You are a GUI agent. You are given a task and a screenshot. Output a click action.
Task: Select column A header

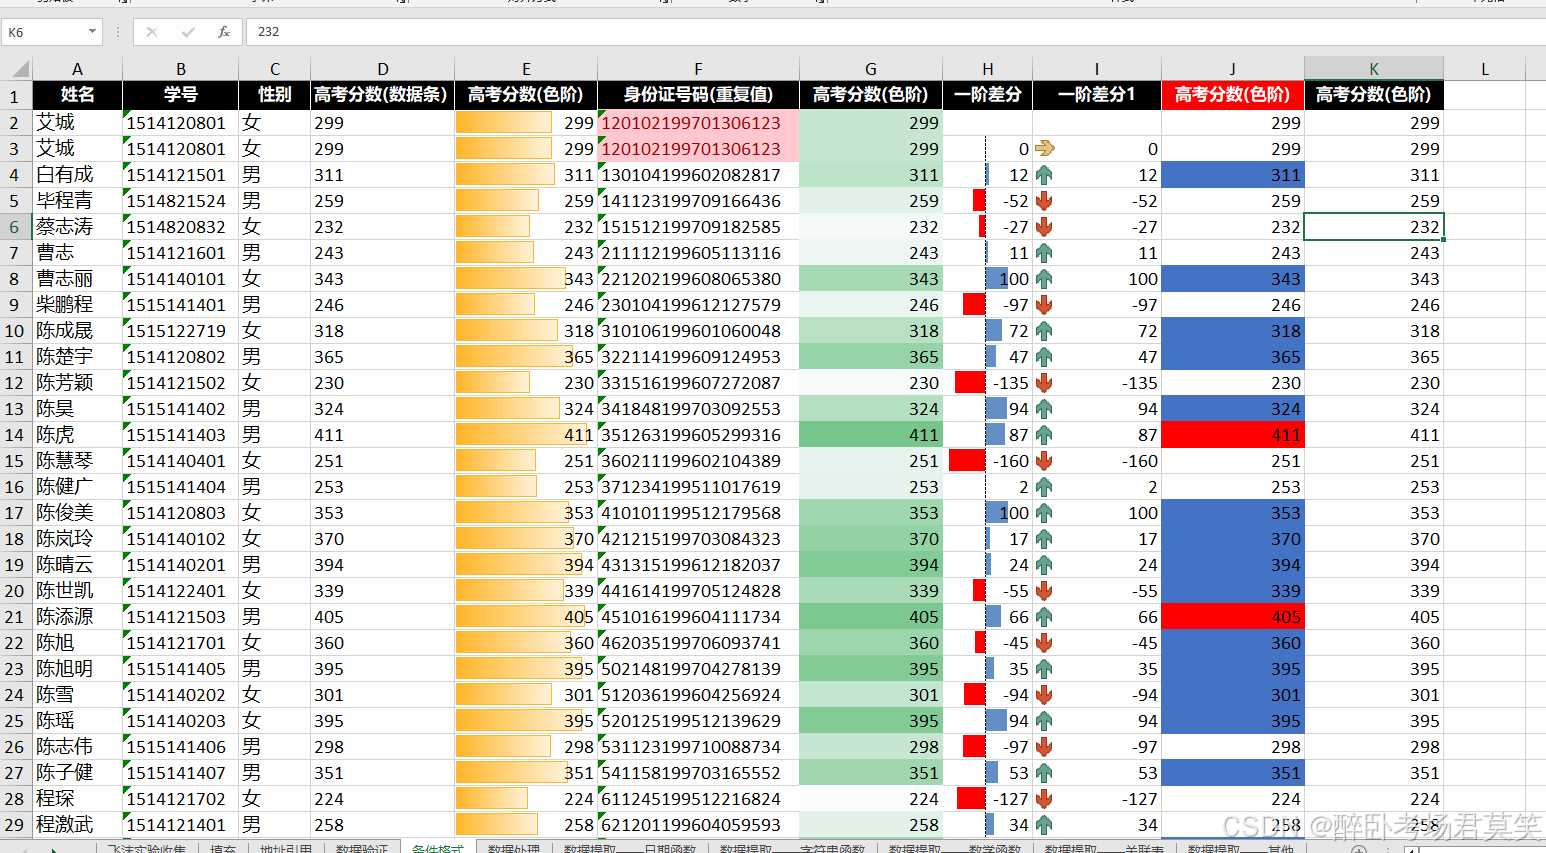click(77, 69)
